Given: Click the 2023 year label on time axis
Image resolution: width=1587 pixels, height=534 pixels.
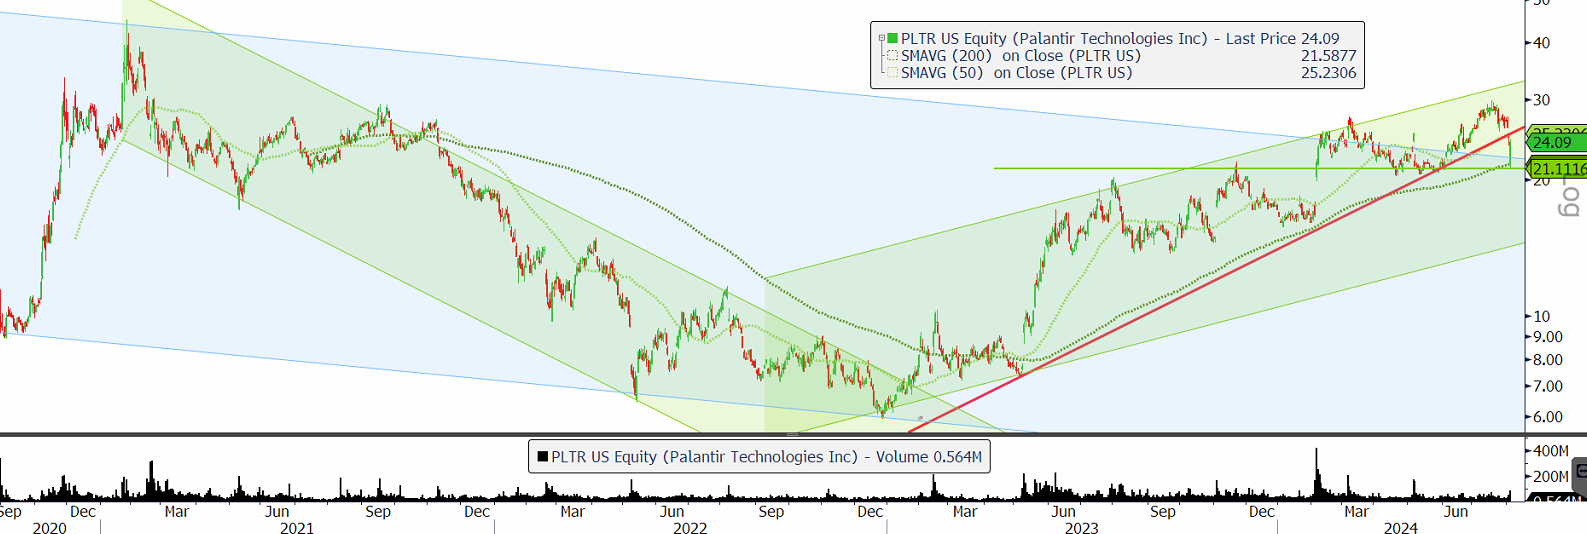Looking at the screenshot, I should tap(1081, 528).
